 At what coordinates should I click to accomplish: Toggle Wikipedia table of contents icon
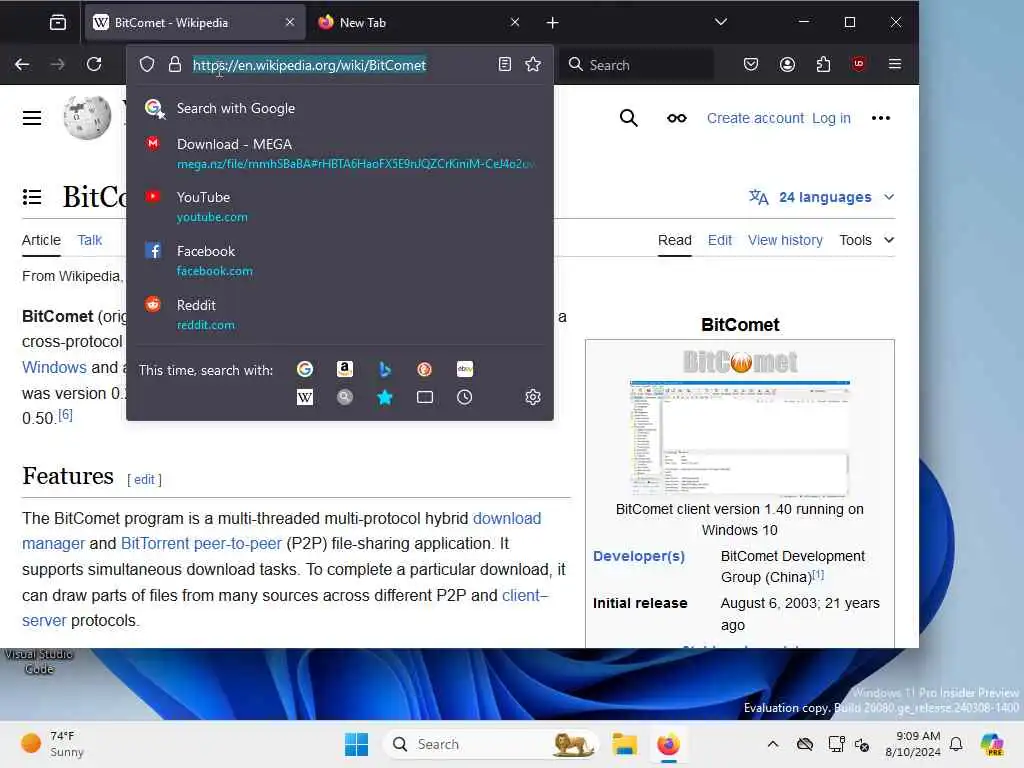click(32, 197)
